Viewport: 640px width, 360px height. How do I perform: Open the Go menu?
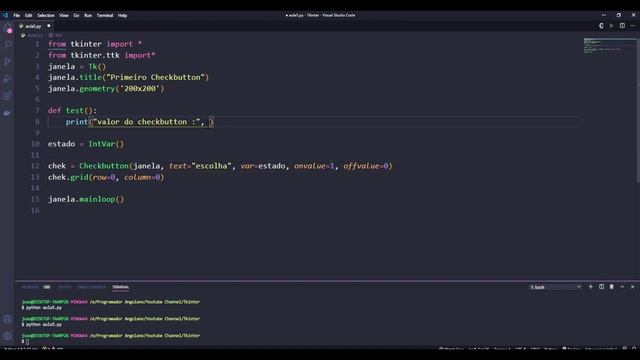pyautogui.click(x=76, y=16)
